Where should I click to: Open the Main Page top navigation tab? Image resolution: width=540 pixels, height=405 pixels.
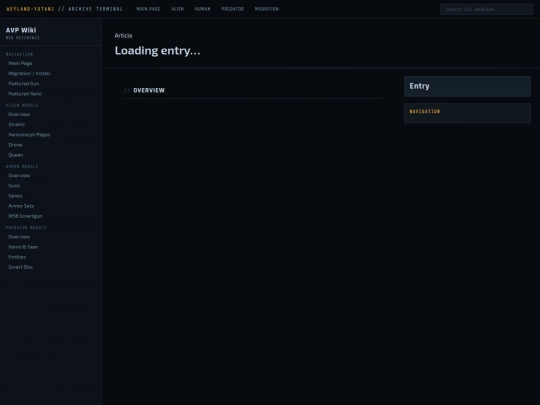pos(148,9)
